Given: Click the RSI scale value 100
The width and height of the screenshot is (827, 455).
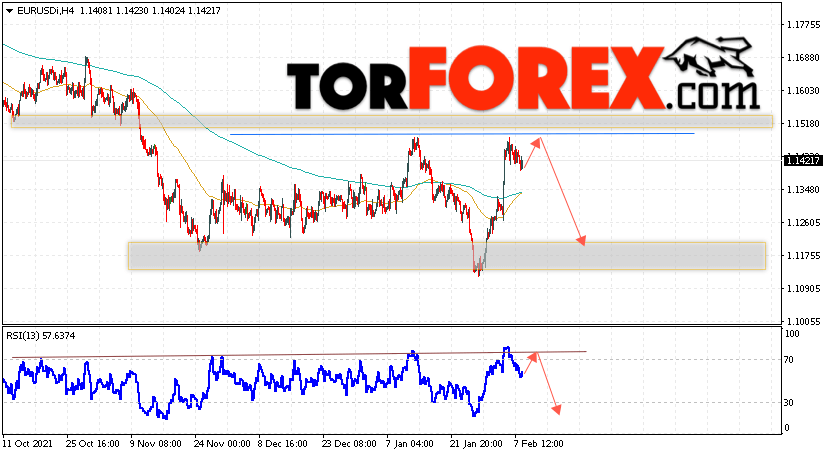Looking at the screenshot, I should click(792, 334).
